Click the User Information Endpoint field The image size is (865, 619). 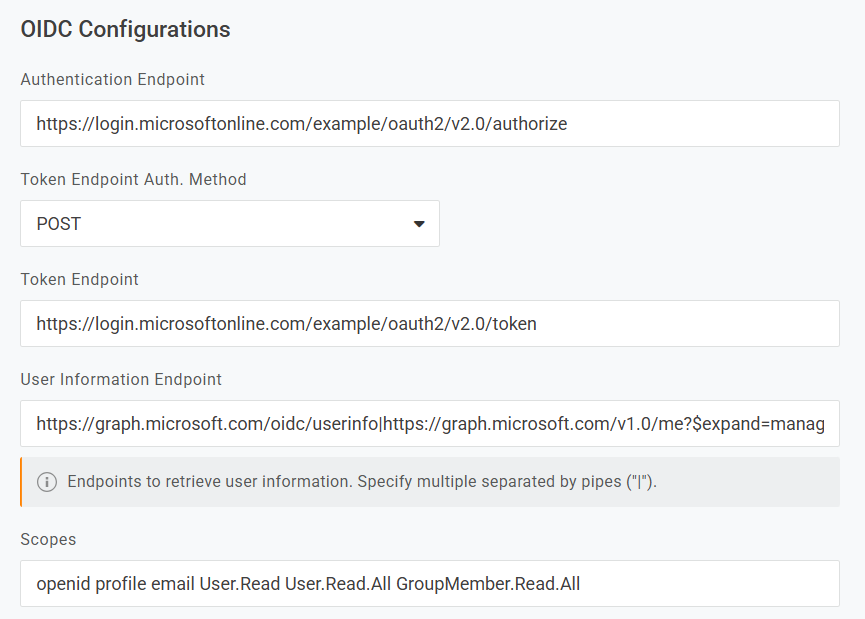click(x=430, y=424)
